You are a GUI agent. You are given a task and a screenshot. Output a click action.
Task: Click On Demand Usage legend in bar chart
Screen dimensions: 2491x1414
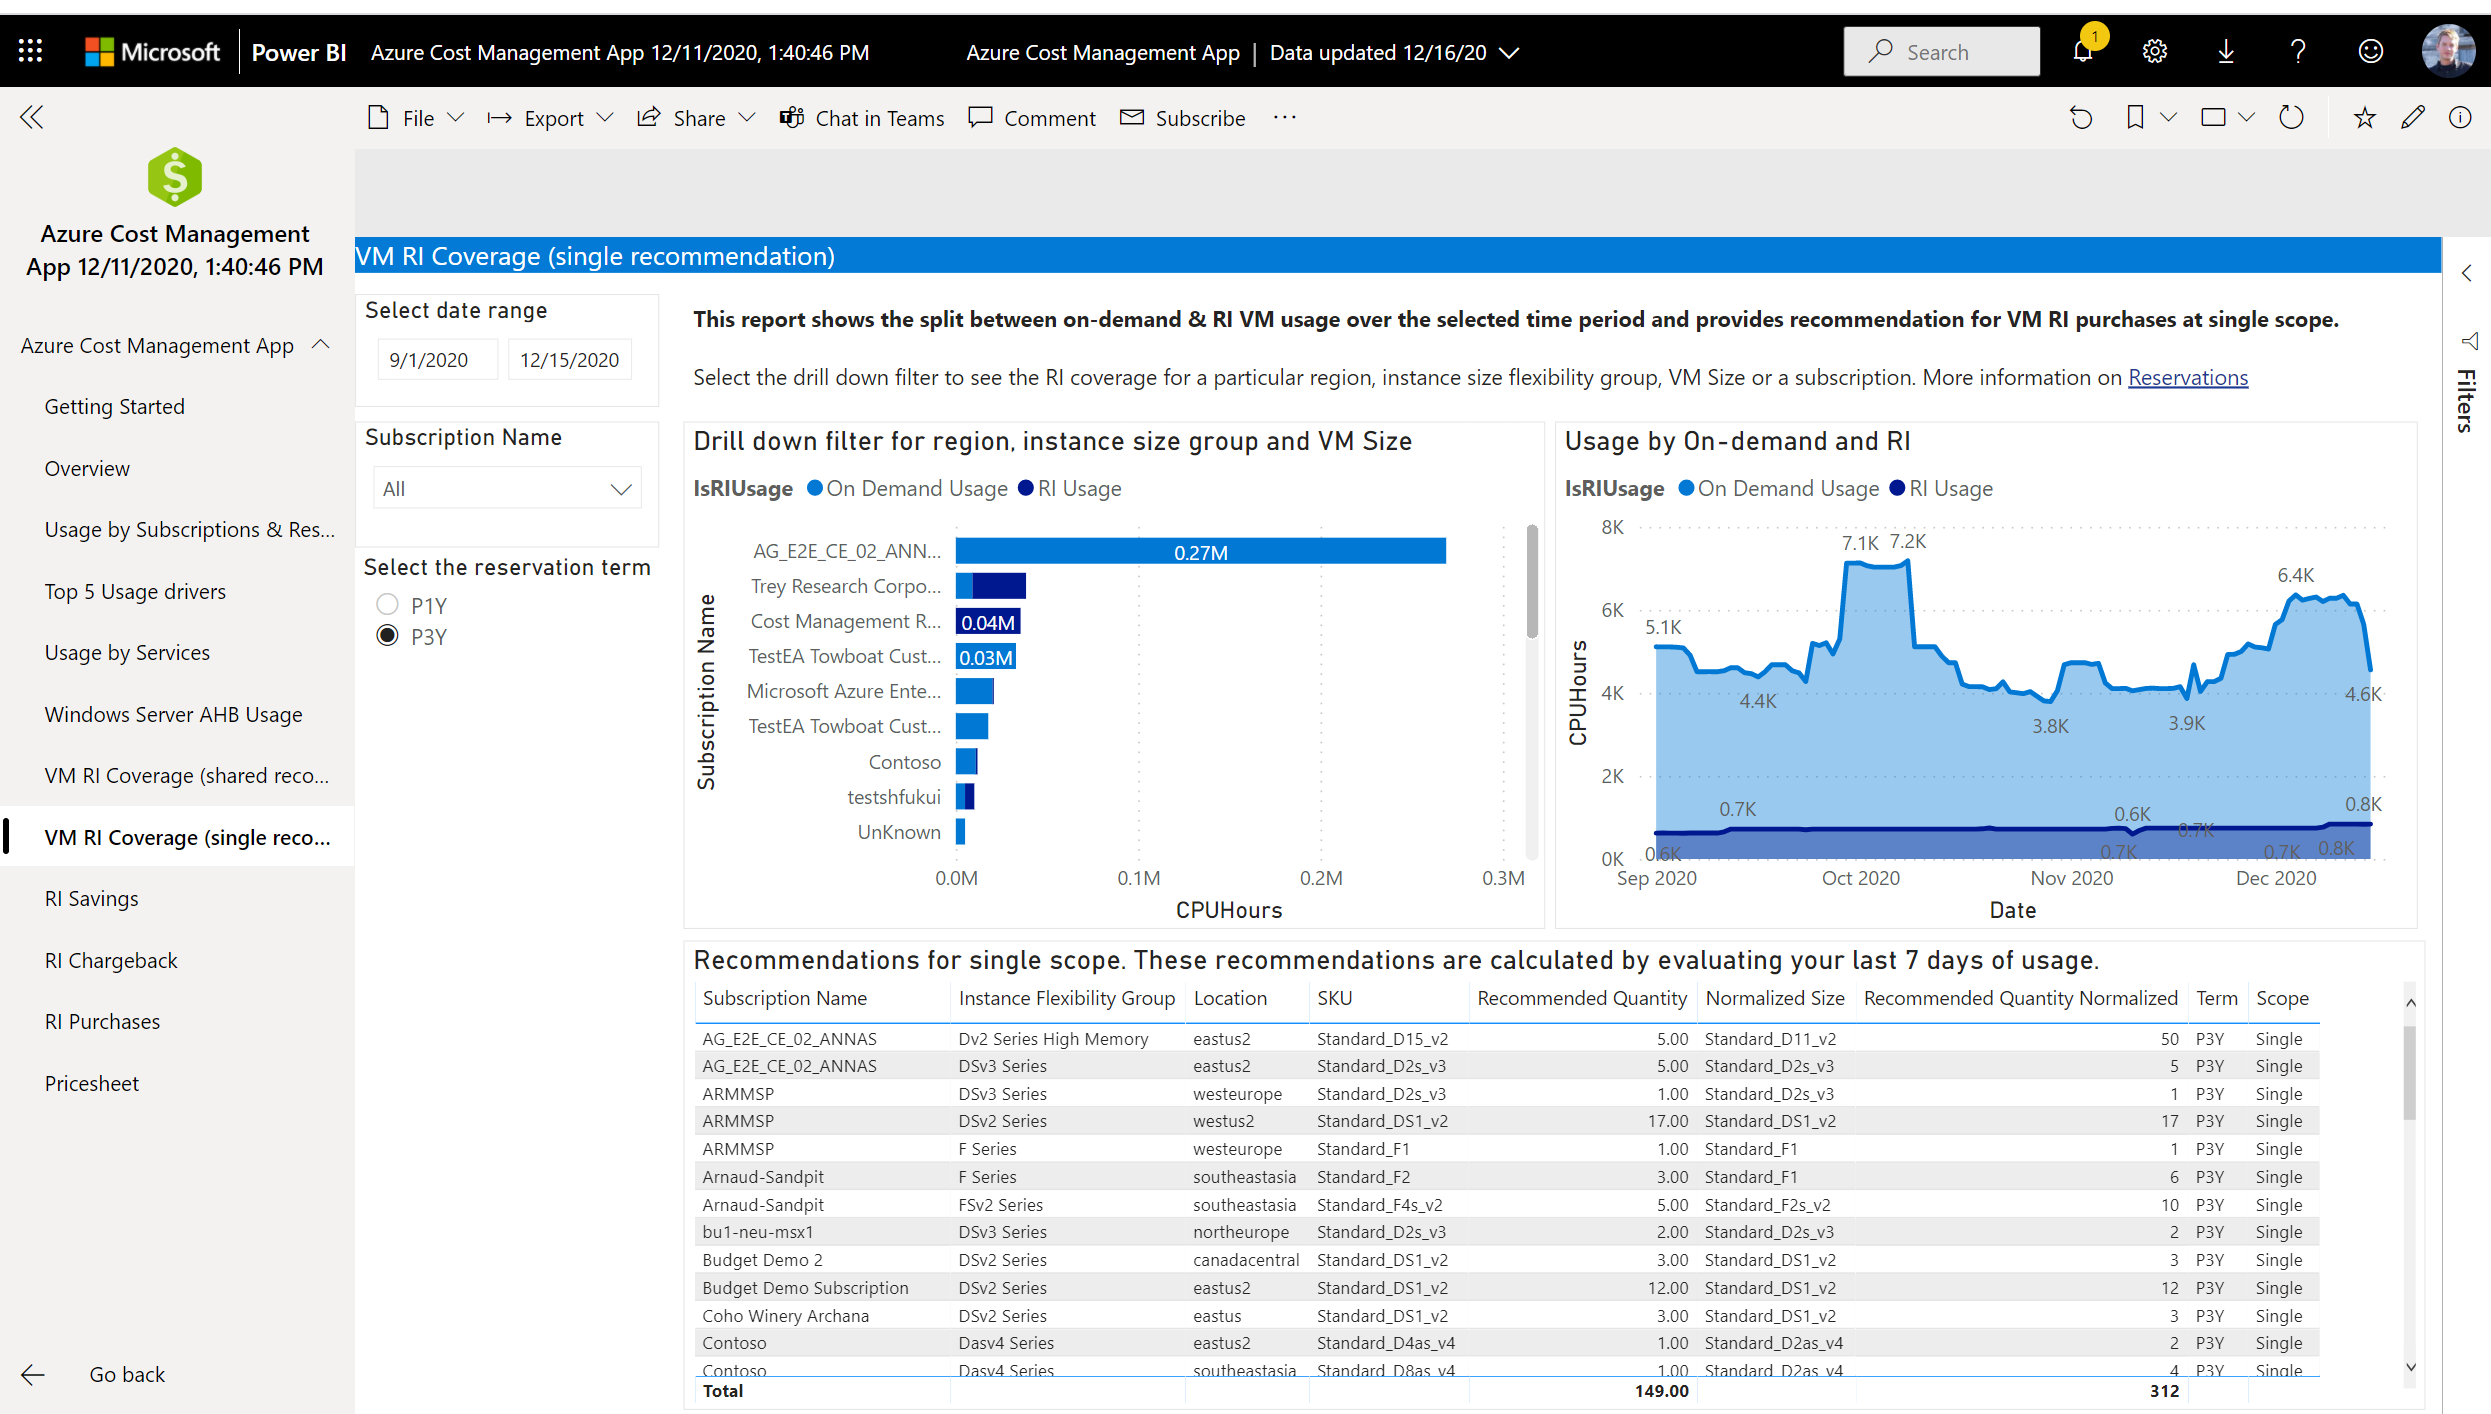(x=907, y=489)
